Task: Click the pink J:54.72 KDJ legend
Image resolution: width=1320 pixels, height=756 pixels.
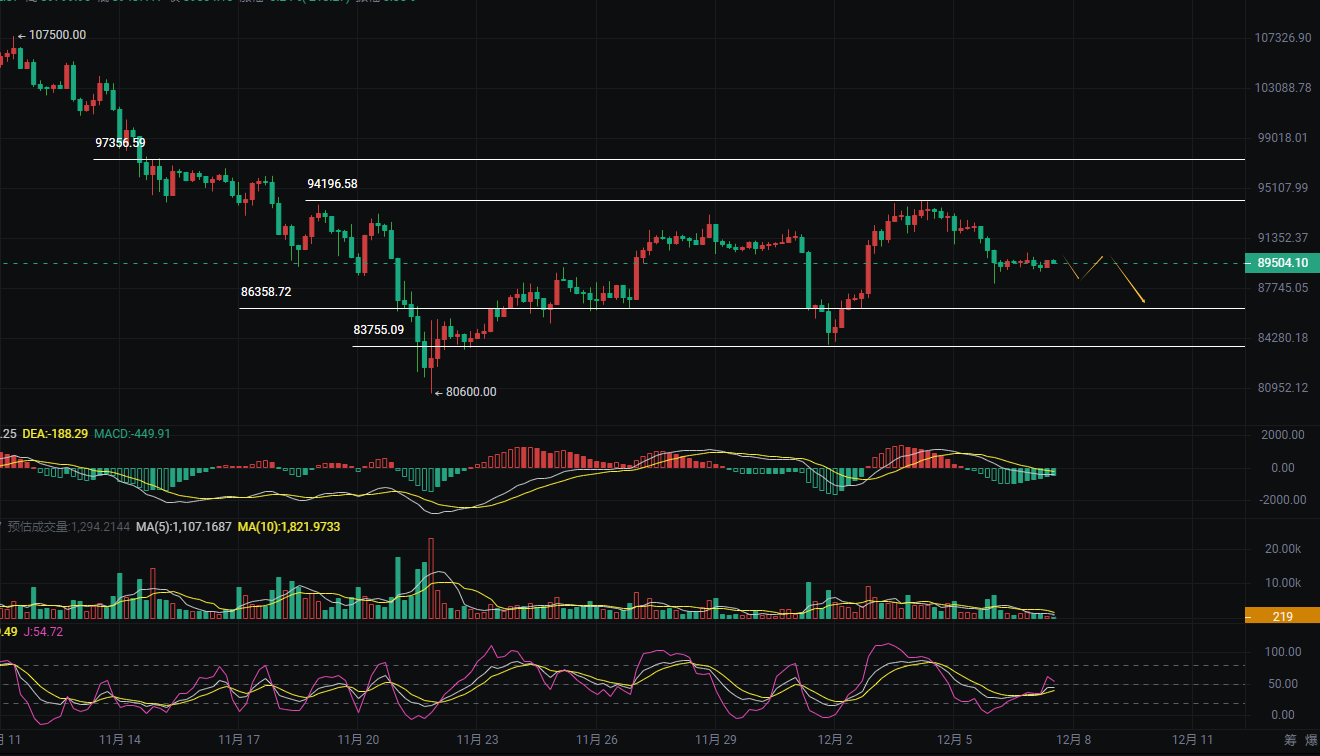Action: coord(41,632)
